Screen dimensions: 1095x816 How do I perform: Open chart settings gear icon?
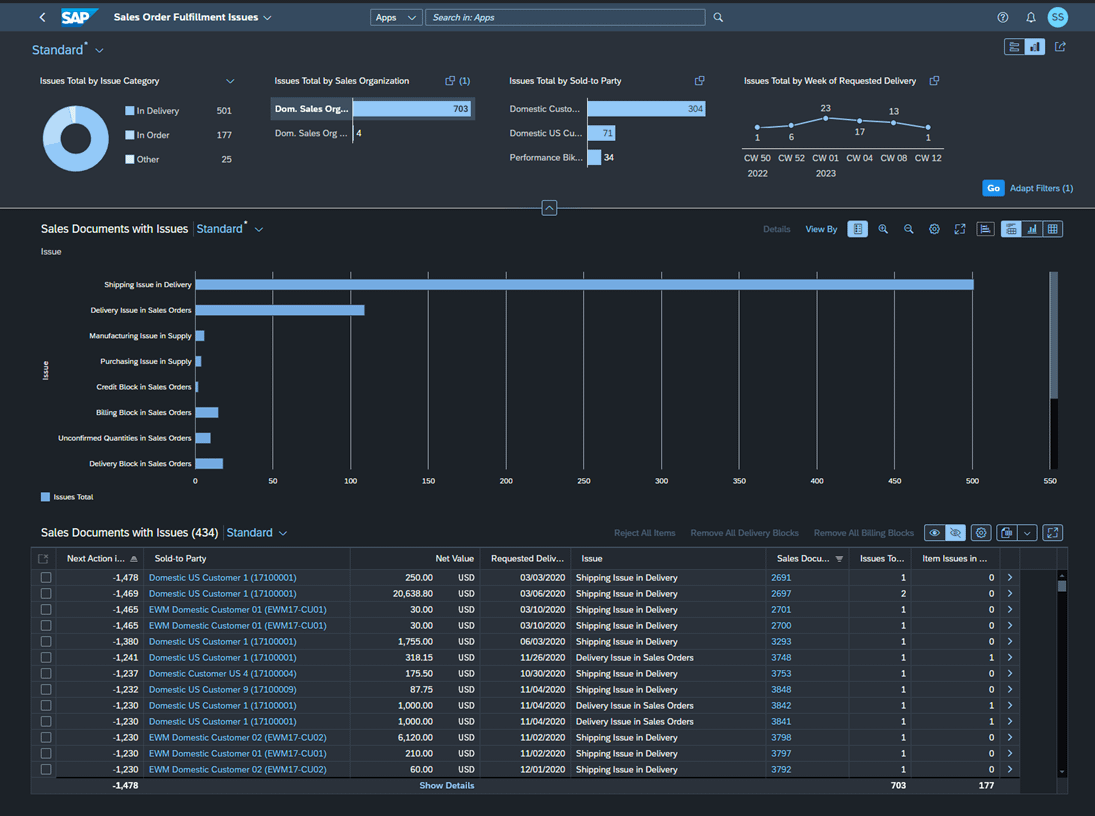coord(934,229)
